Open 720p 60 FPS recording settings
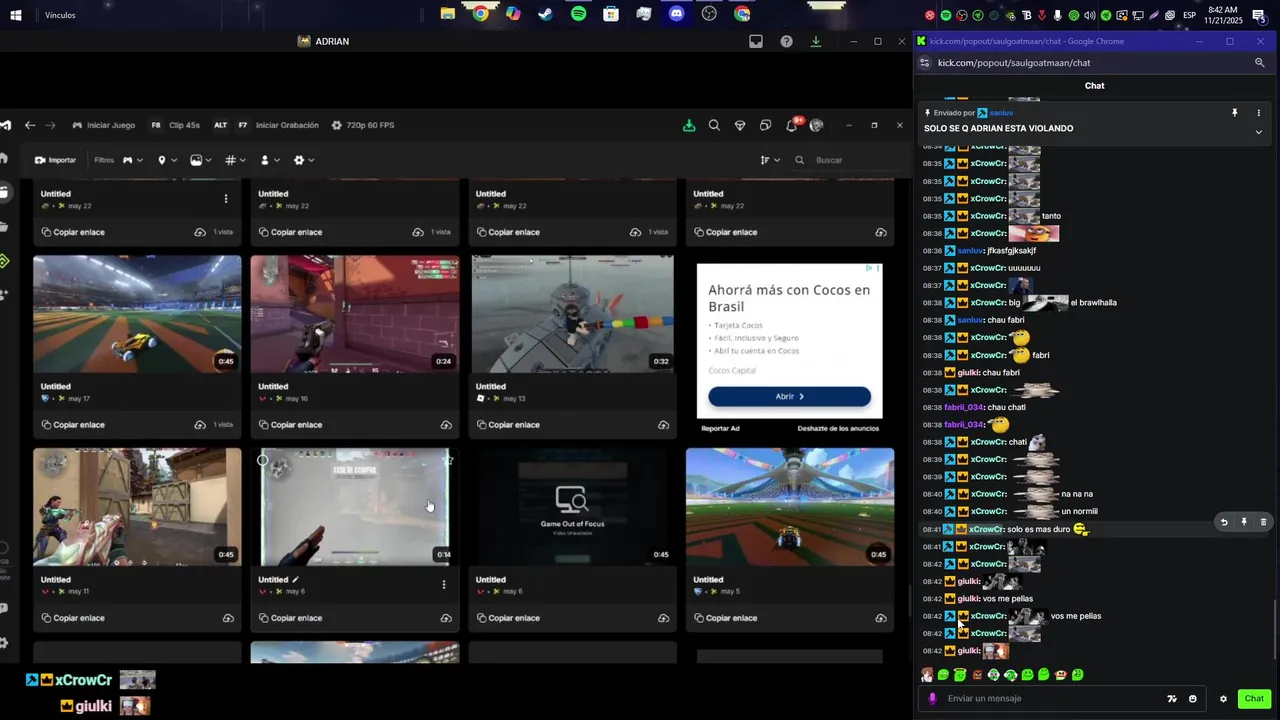The width and height of the screenshot is (1280, 720). (363, 125)
